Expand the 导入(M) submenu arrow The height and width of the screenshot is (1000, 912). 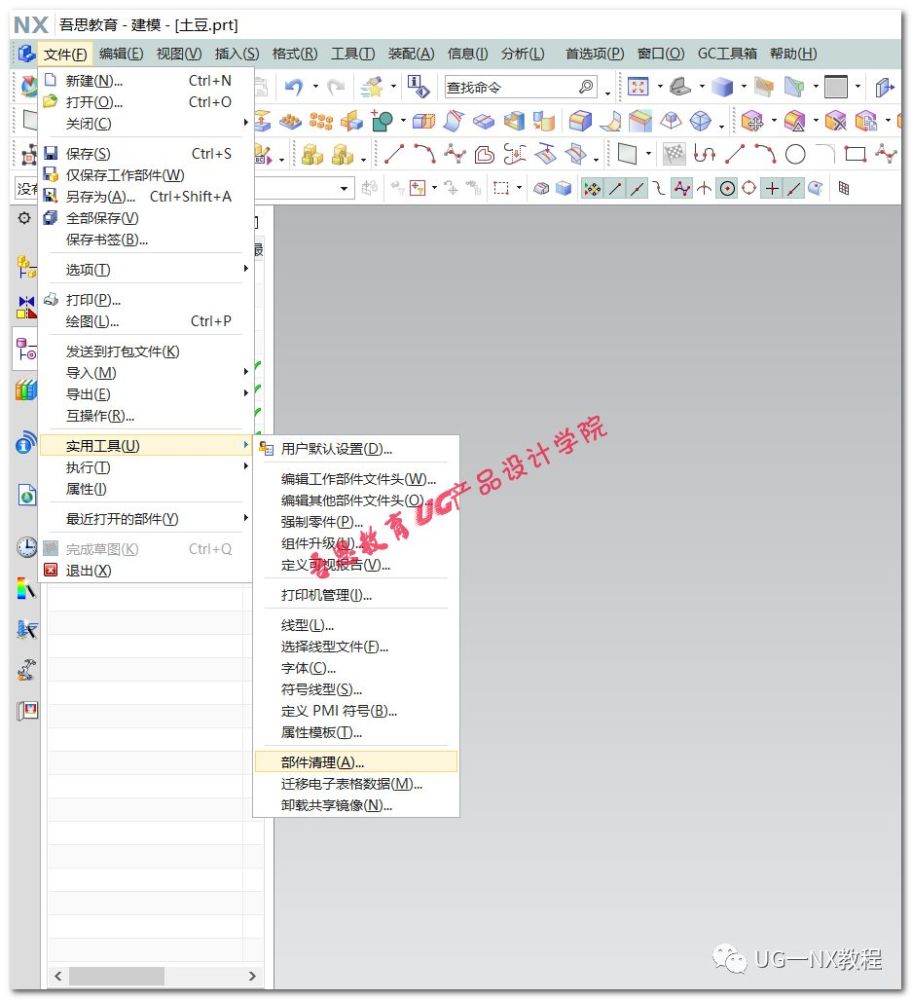246,372
